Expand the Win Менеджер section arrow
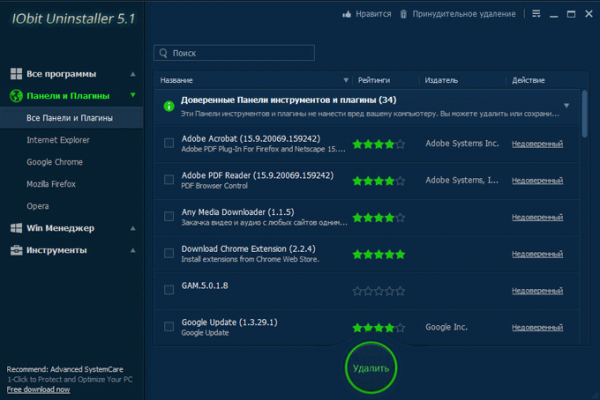This screenshot has width=600, height=400. (x=133, y=229)
